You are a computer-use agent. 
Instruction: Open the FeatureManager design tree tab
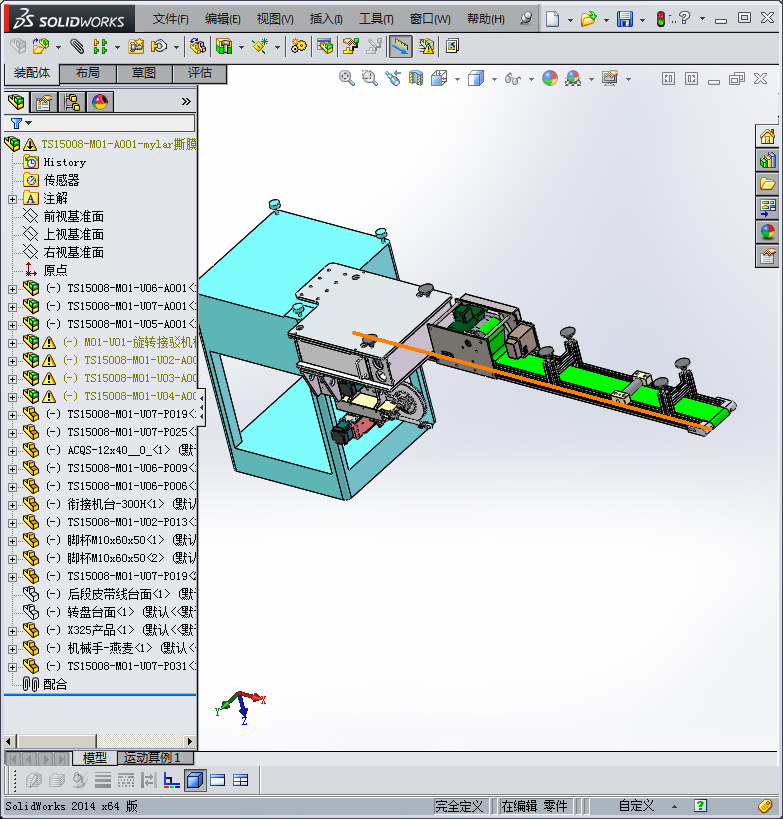coord(16,102)
